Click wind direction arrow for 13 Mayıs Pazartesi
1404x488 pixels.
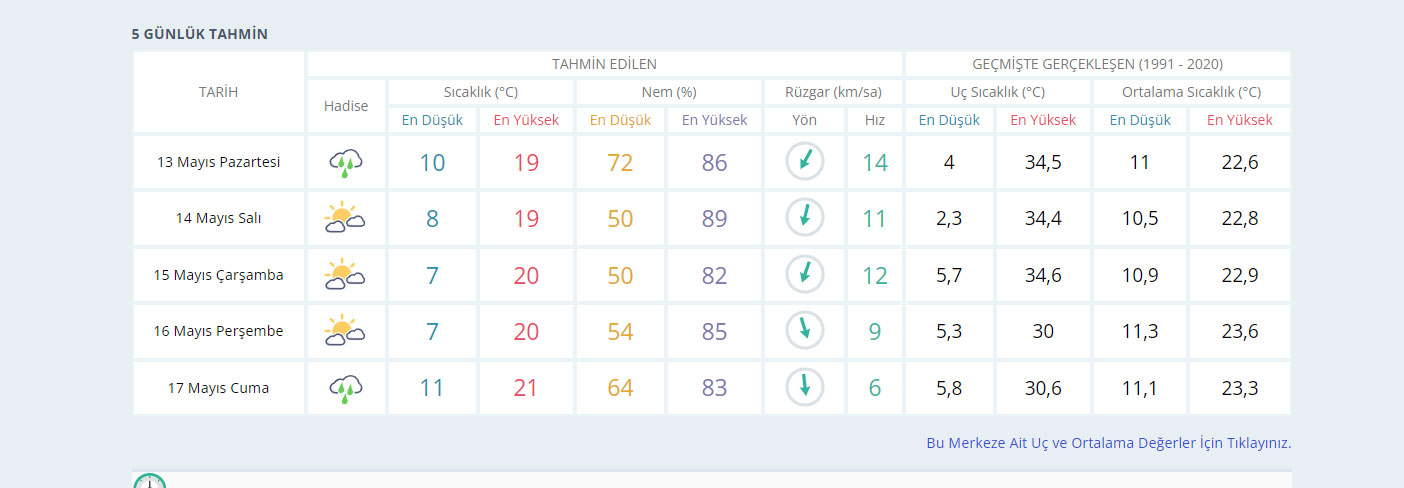804,162
